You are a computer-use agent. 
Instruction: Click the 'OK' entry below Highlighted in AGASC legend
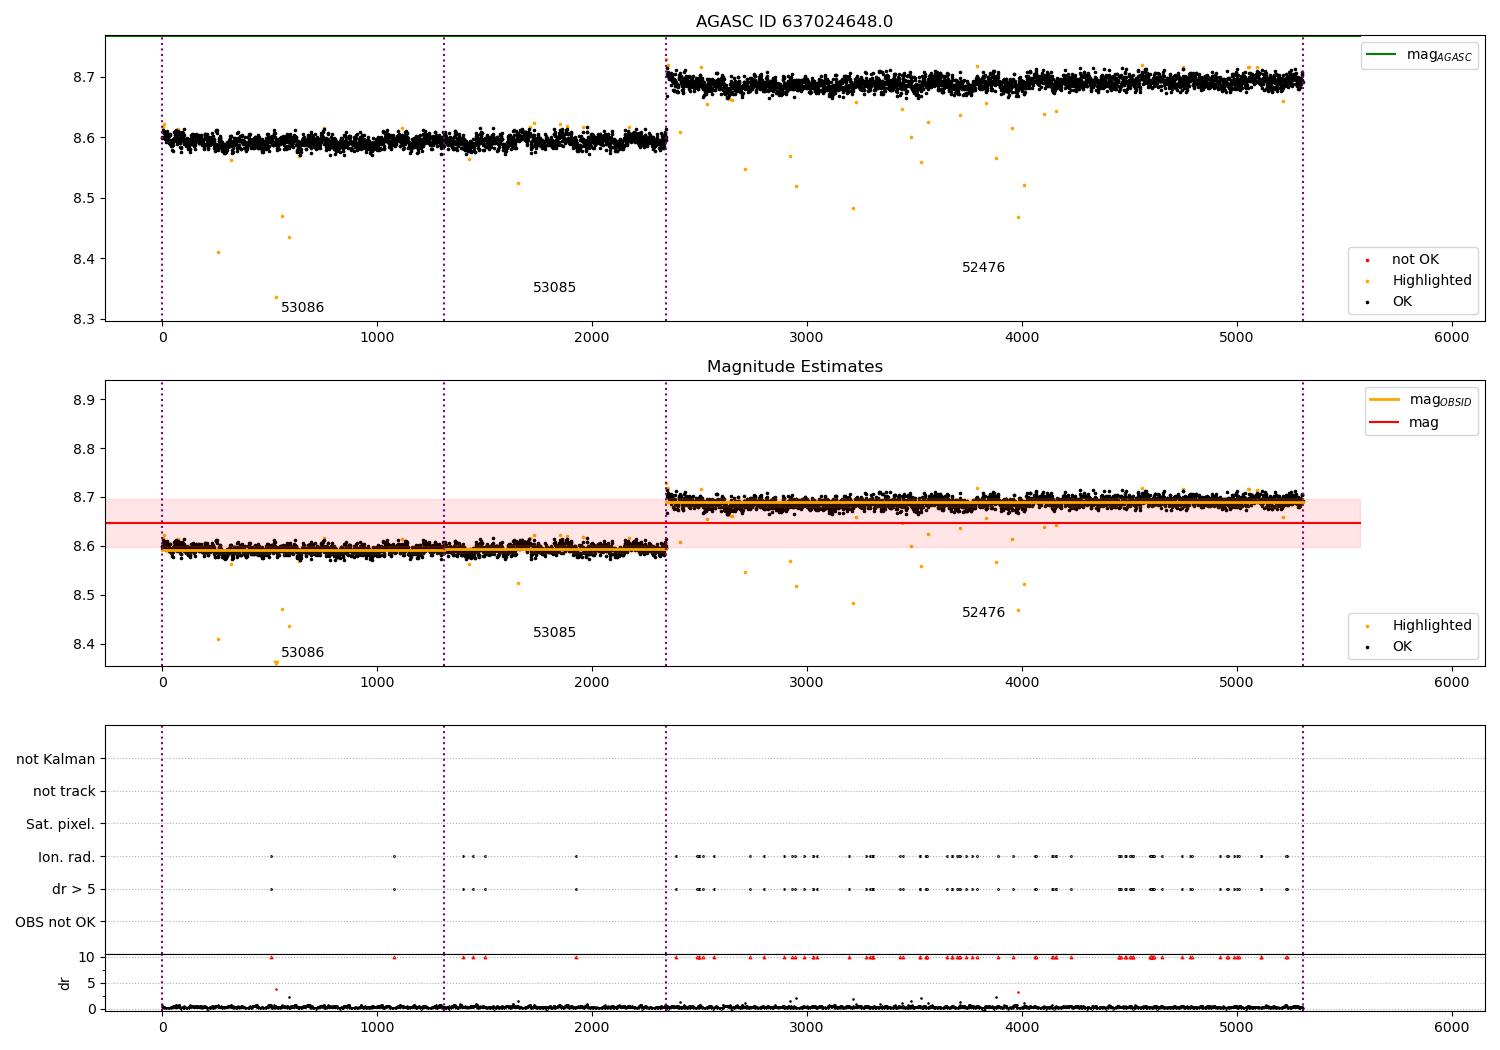pos(1402,302)
